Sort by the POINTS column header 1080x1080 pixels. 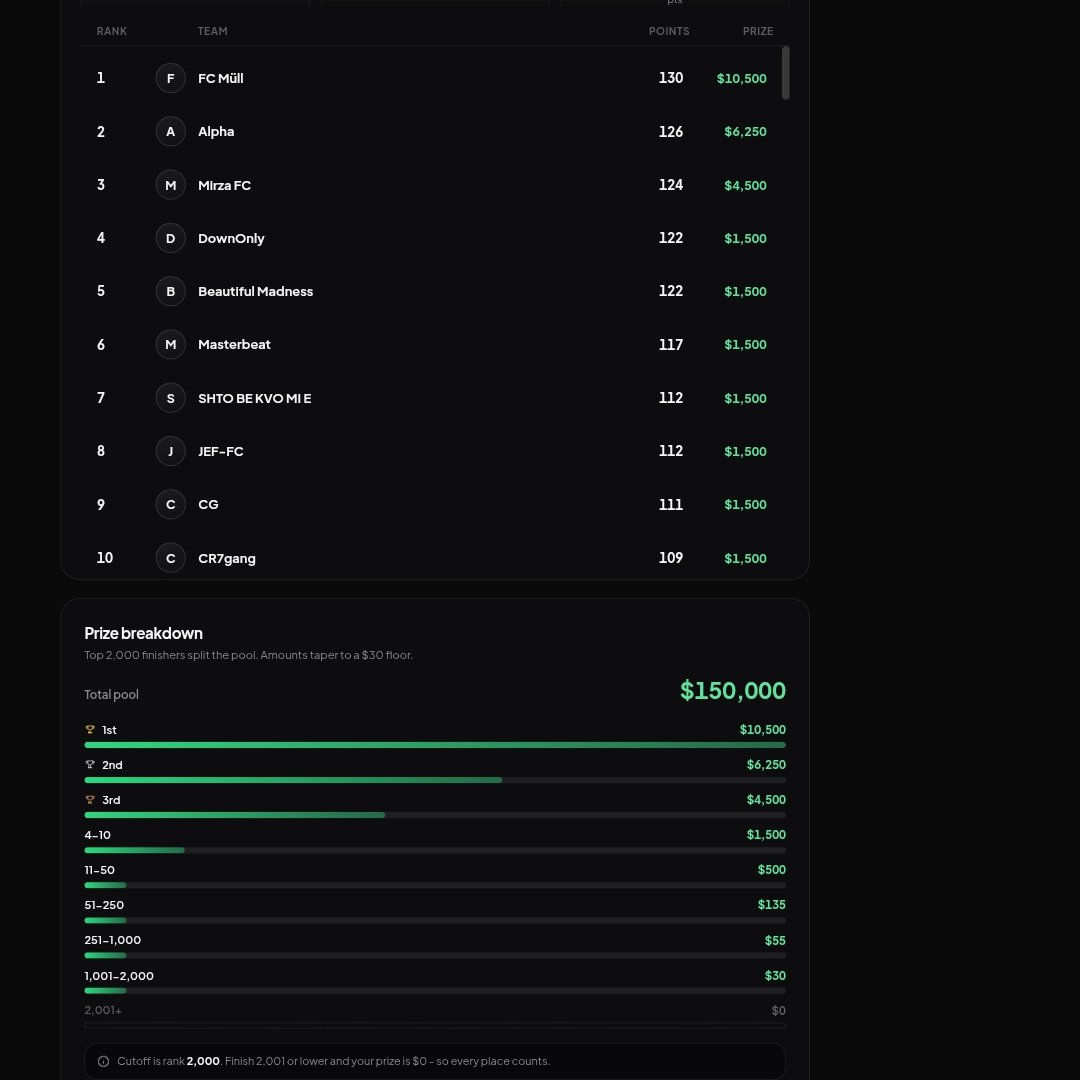[669, 31]
